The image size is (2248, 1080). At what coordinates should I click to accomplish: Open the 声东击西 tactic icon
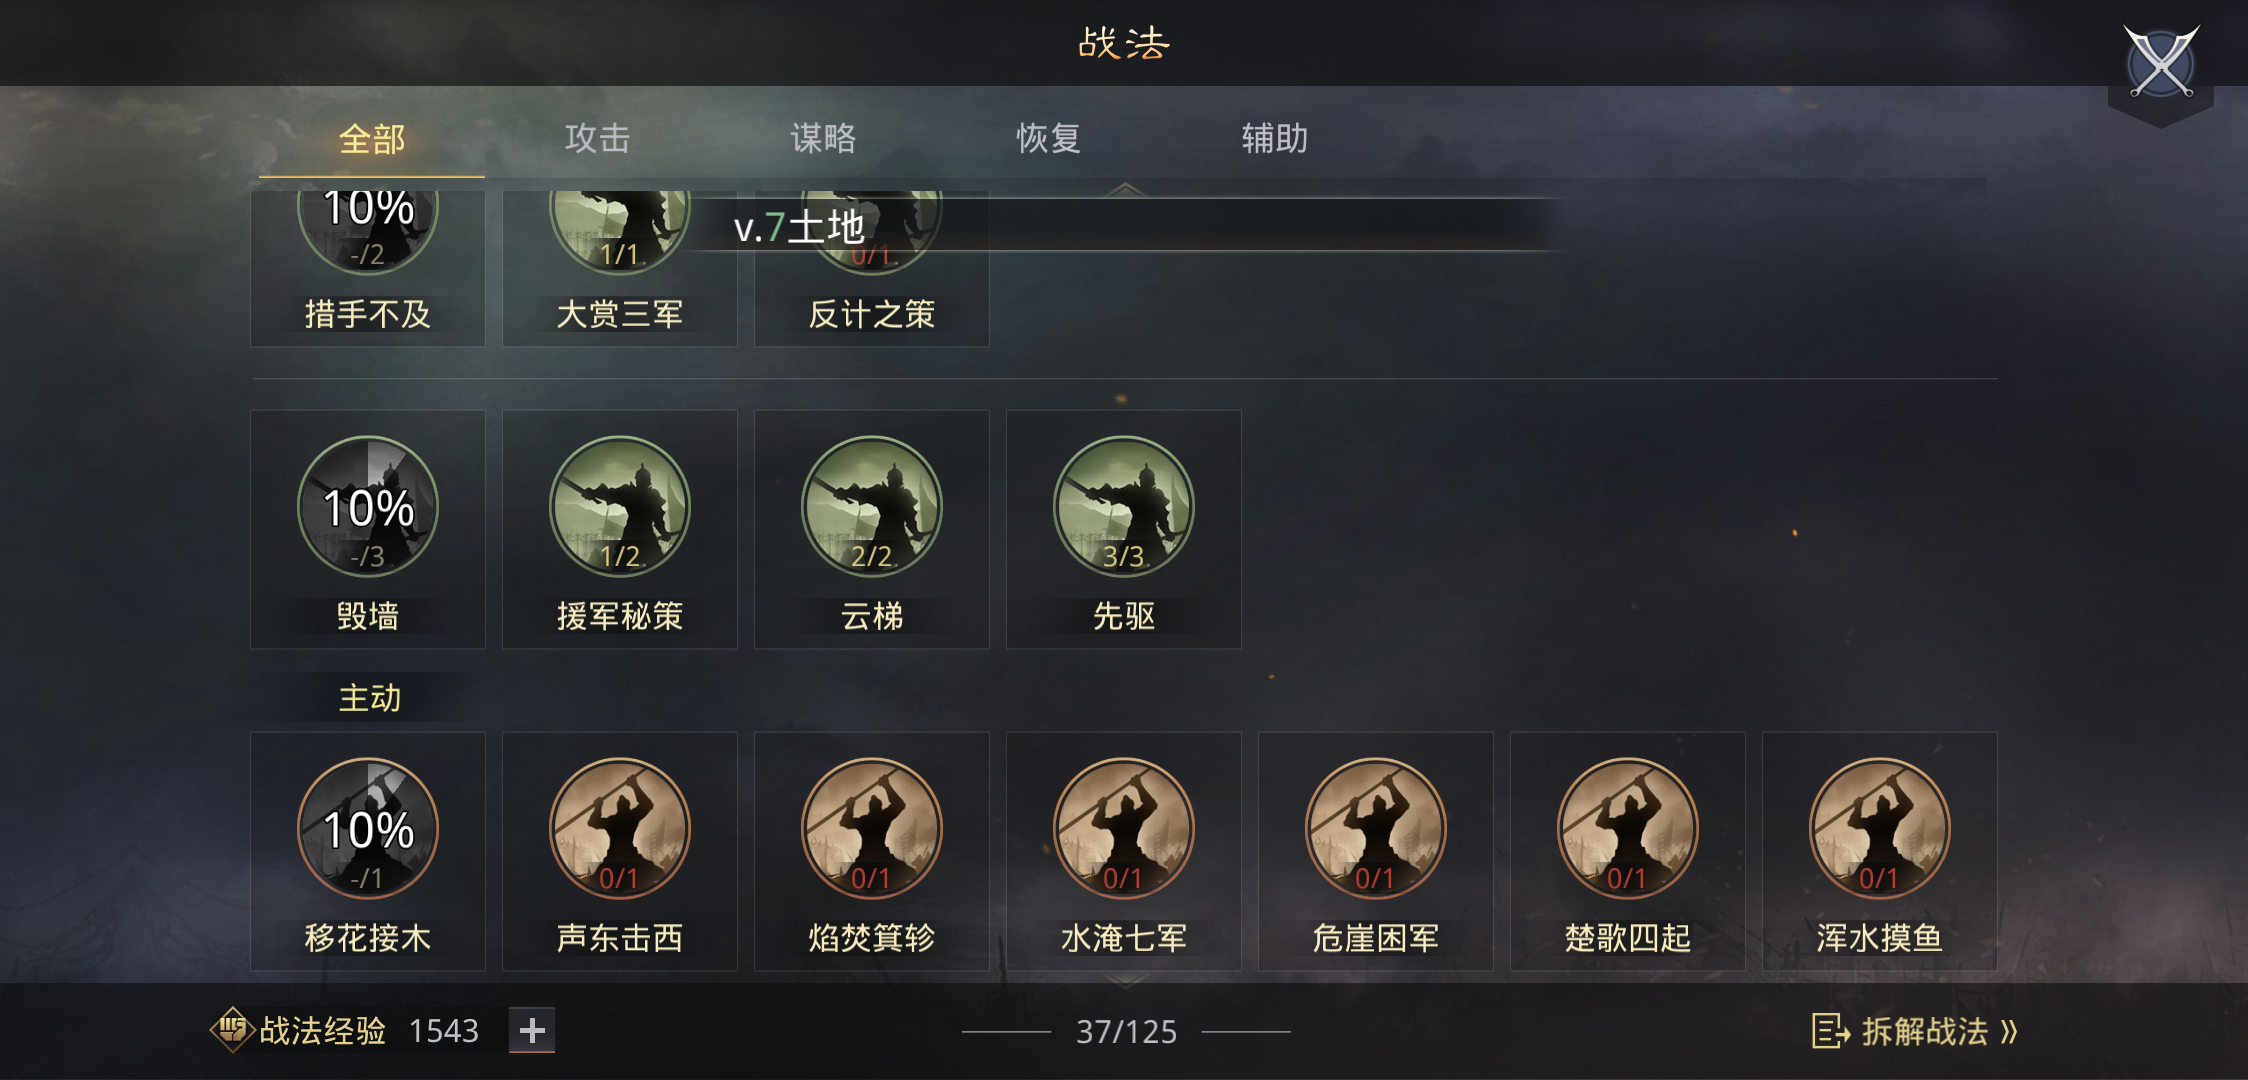click(620, 829)
